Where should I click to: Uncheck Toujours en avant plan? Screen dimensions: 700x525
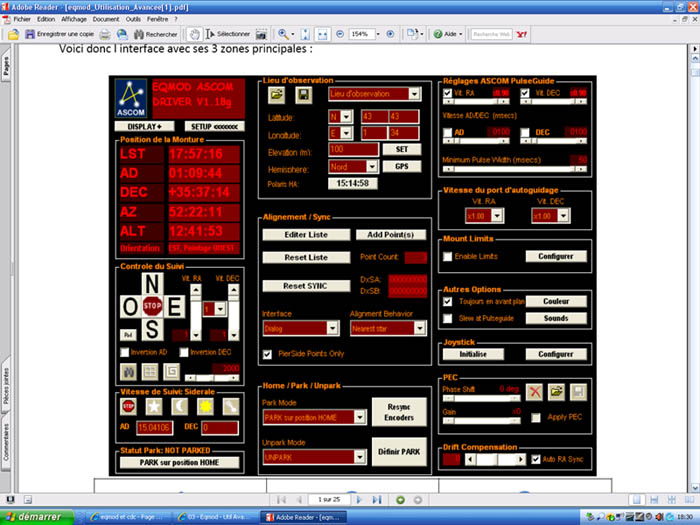[x=447, y=301]
